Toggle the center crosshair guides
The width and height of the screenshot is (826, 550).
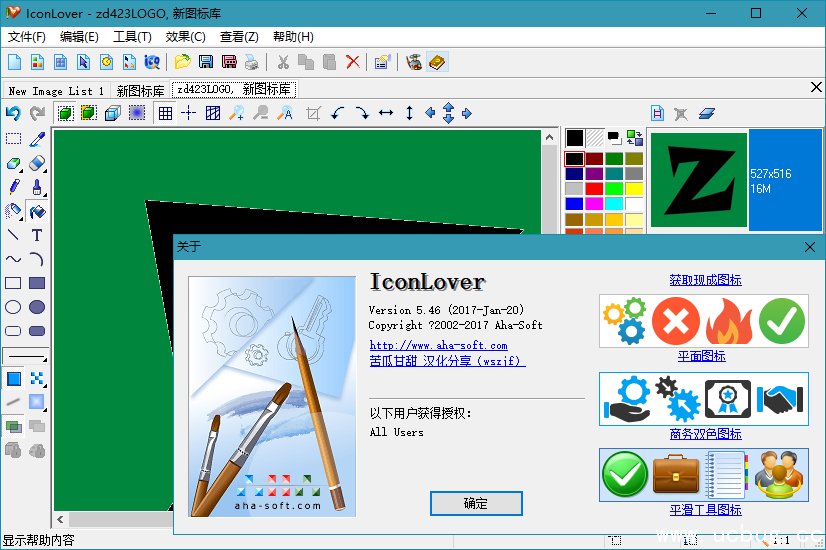pos(189,113)
